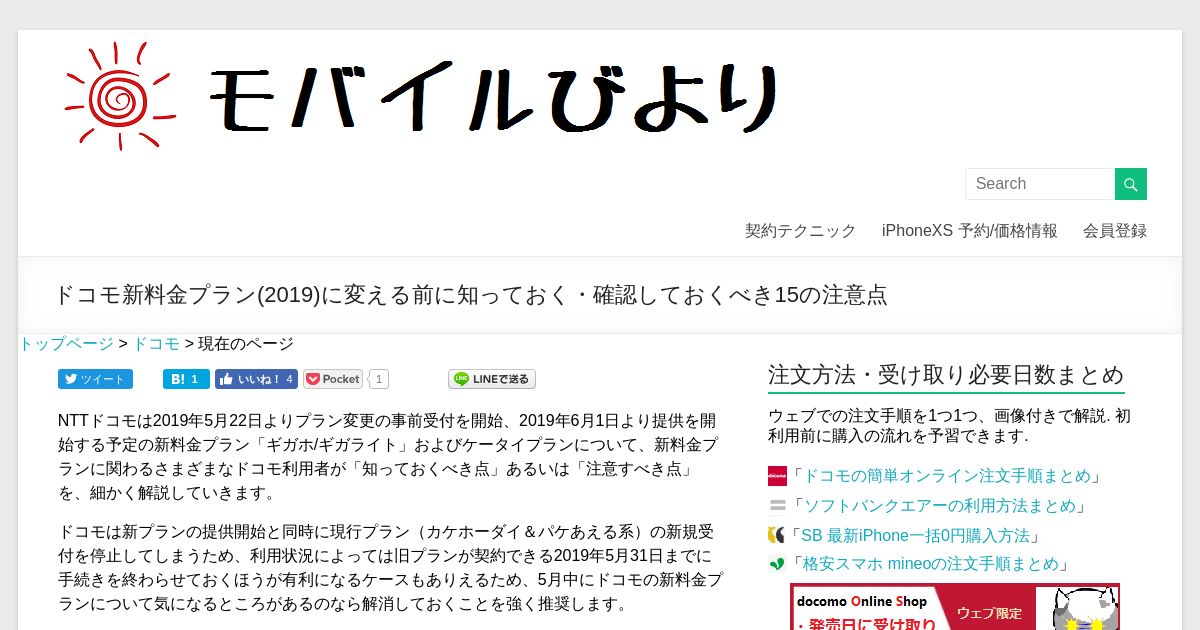Viewport: 1200px width, 630px height.
Task: Send with the LINEで送る button
Action: (x=492, y=379)
